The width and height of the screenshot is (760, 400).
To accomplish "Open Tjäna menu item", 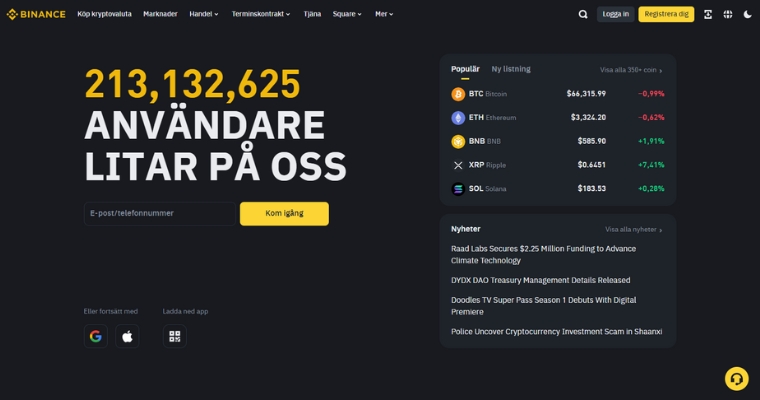I will click(x=312, y=14).
